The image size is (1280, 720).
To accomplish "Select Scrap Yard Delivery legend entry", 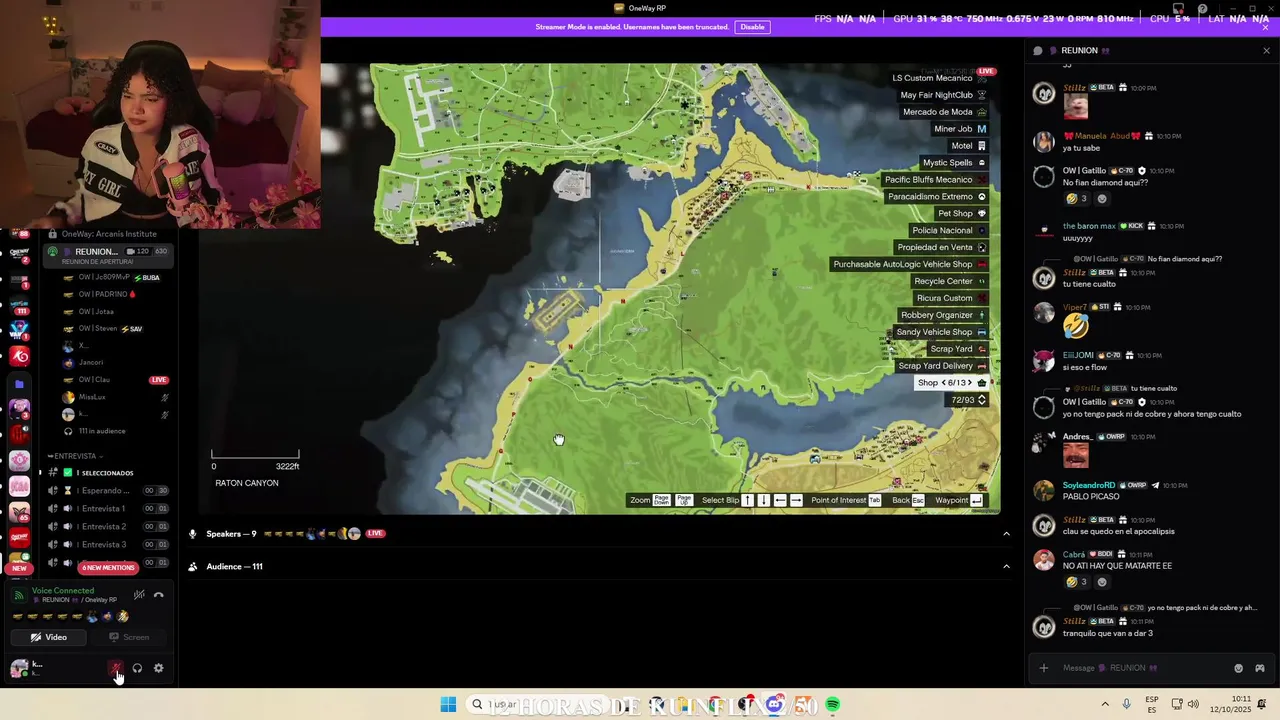I will pos(941,366).
